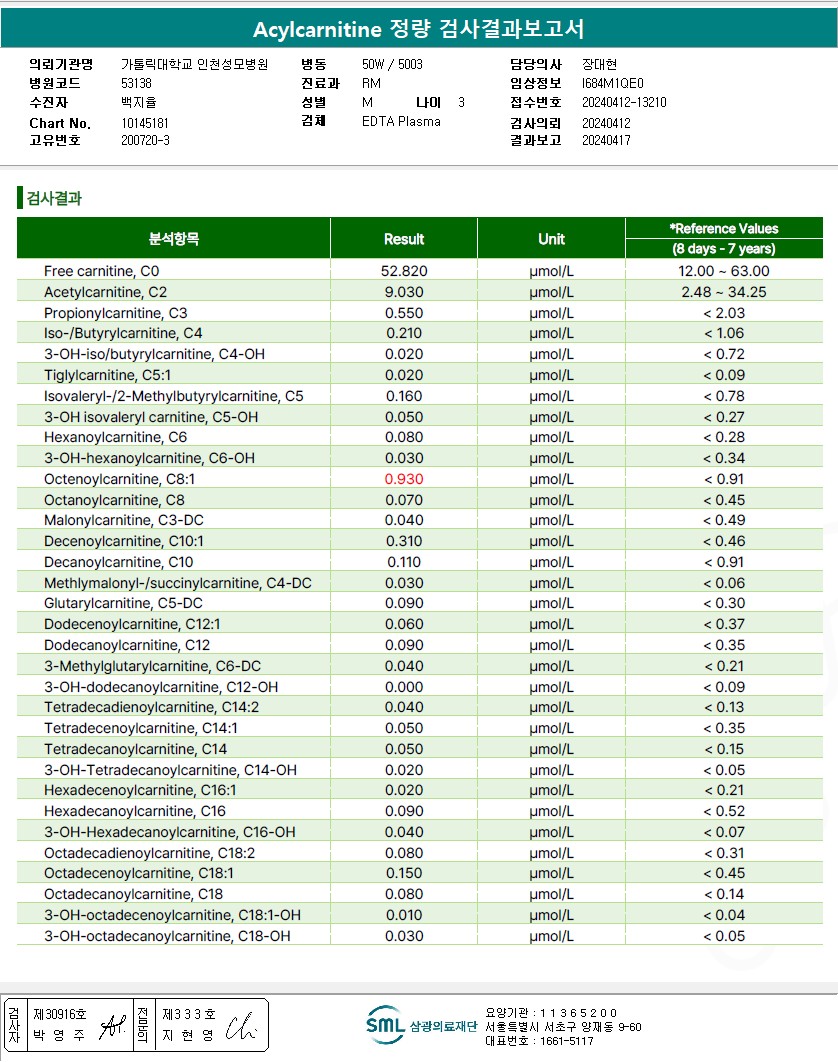This screenshot has height=1062, width=838.
Task: Select '3-OH isovaleryl carnitine, C5-OH' row name
Action: click(151, 417)
